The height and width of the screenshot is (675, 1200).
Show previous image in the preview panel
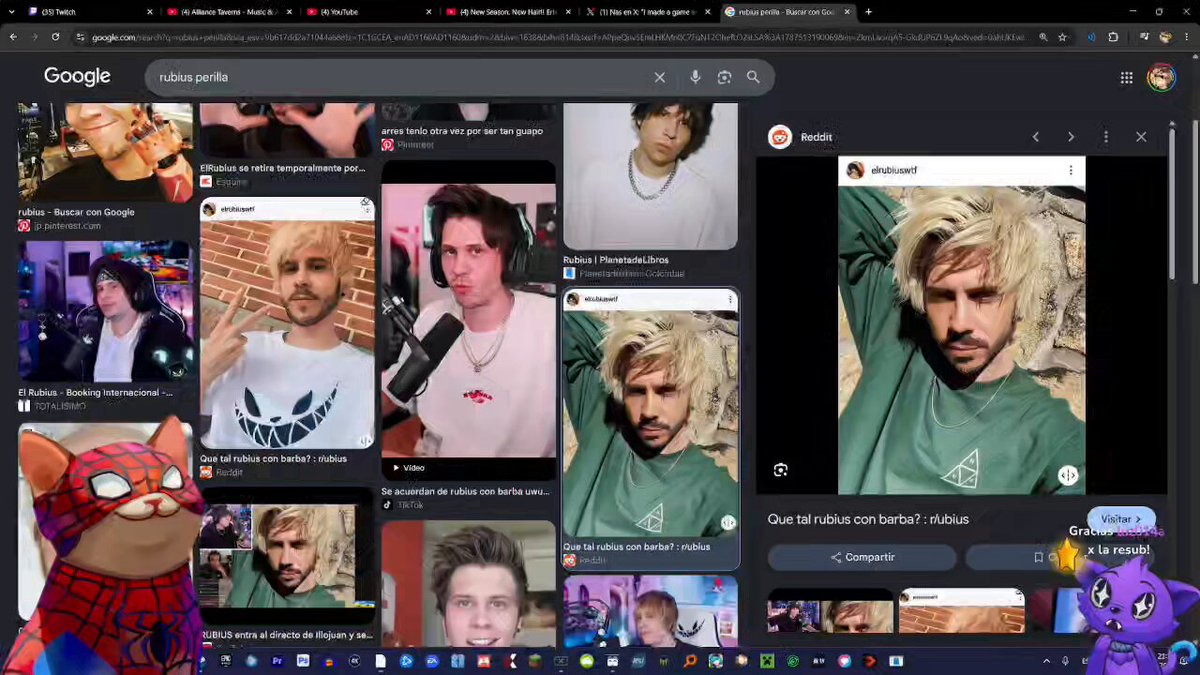[1036, 137]
